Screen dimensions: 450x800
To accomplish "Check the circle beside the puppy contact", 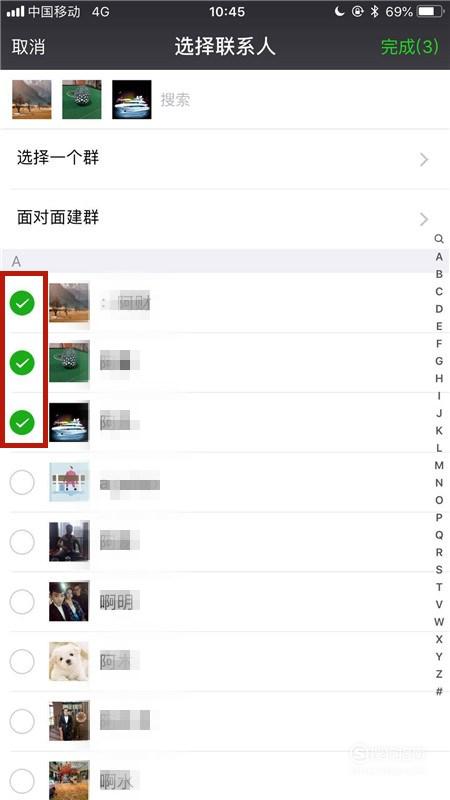I will (x=22, y=662).
